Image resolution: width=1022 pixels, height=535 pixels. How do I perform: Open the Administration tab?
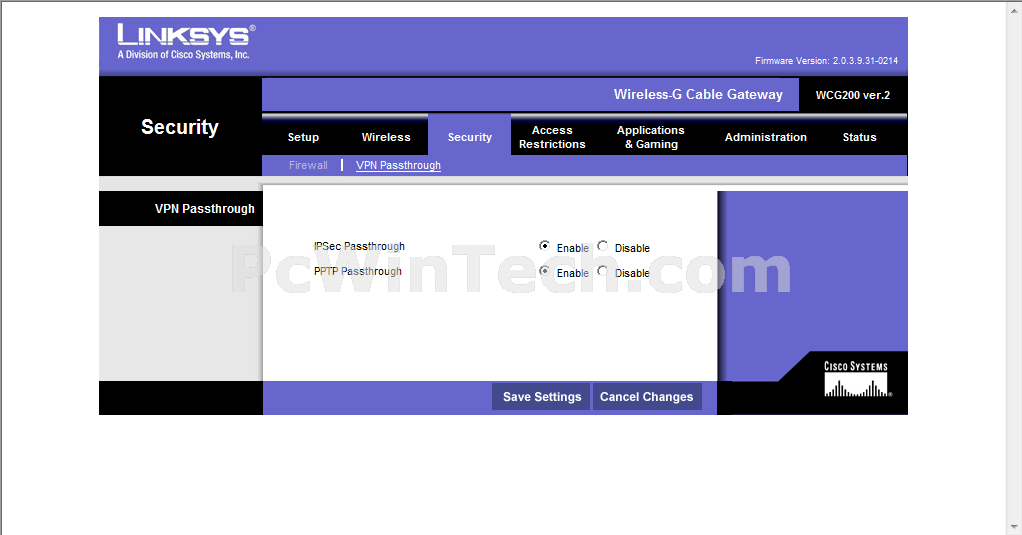coord(766,137)
